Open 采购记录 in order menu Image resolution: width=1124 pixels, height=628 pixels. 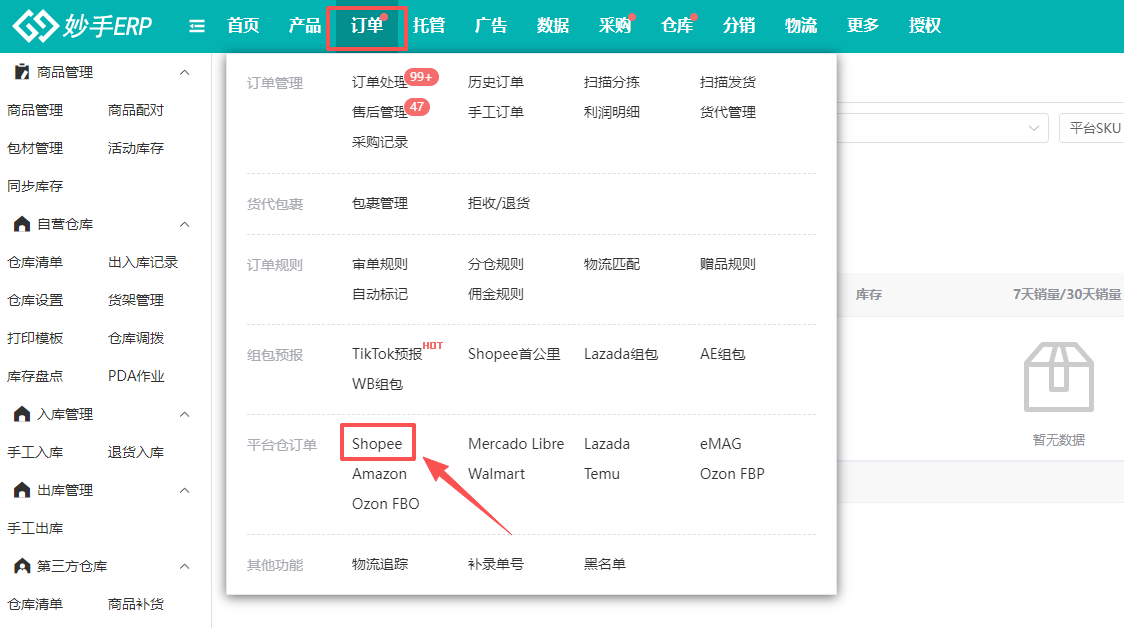tap(380, 143)
